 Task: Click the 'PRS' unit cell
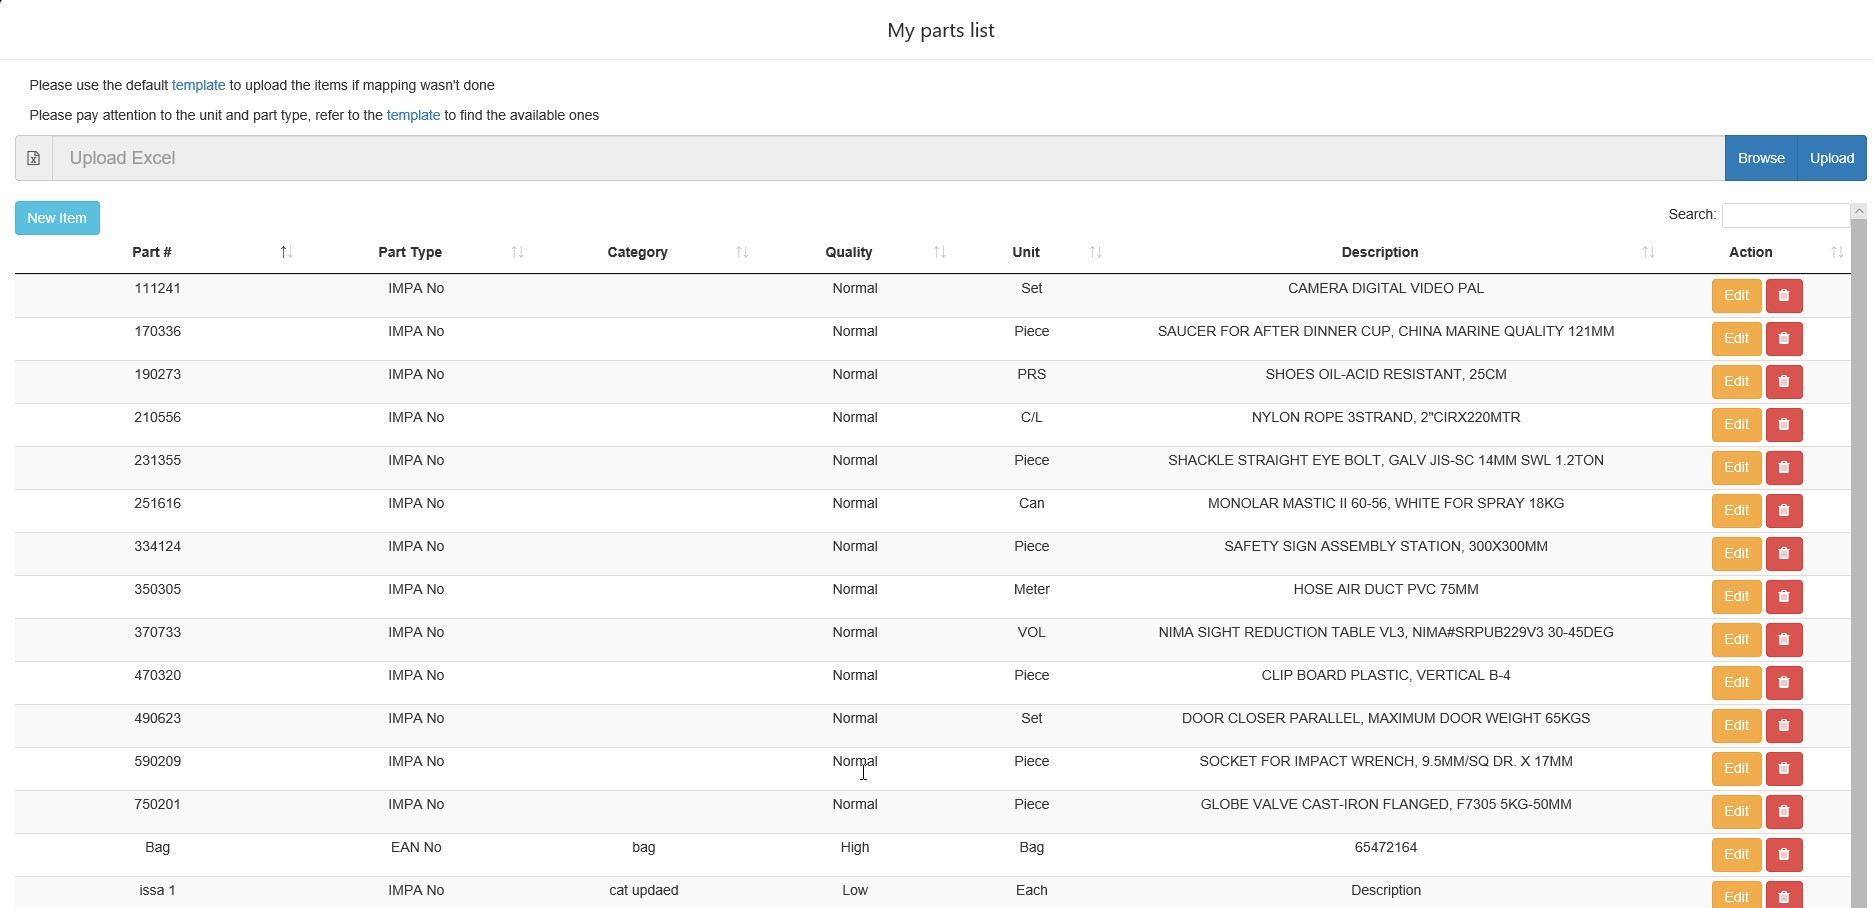(1032, 375)
